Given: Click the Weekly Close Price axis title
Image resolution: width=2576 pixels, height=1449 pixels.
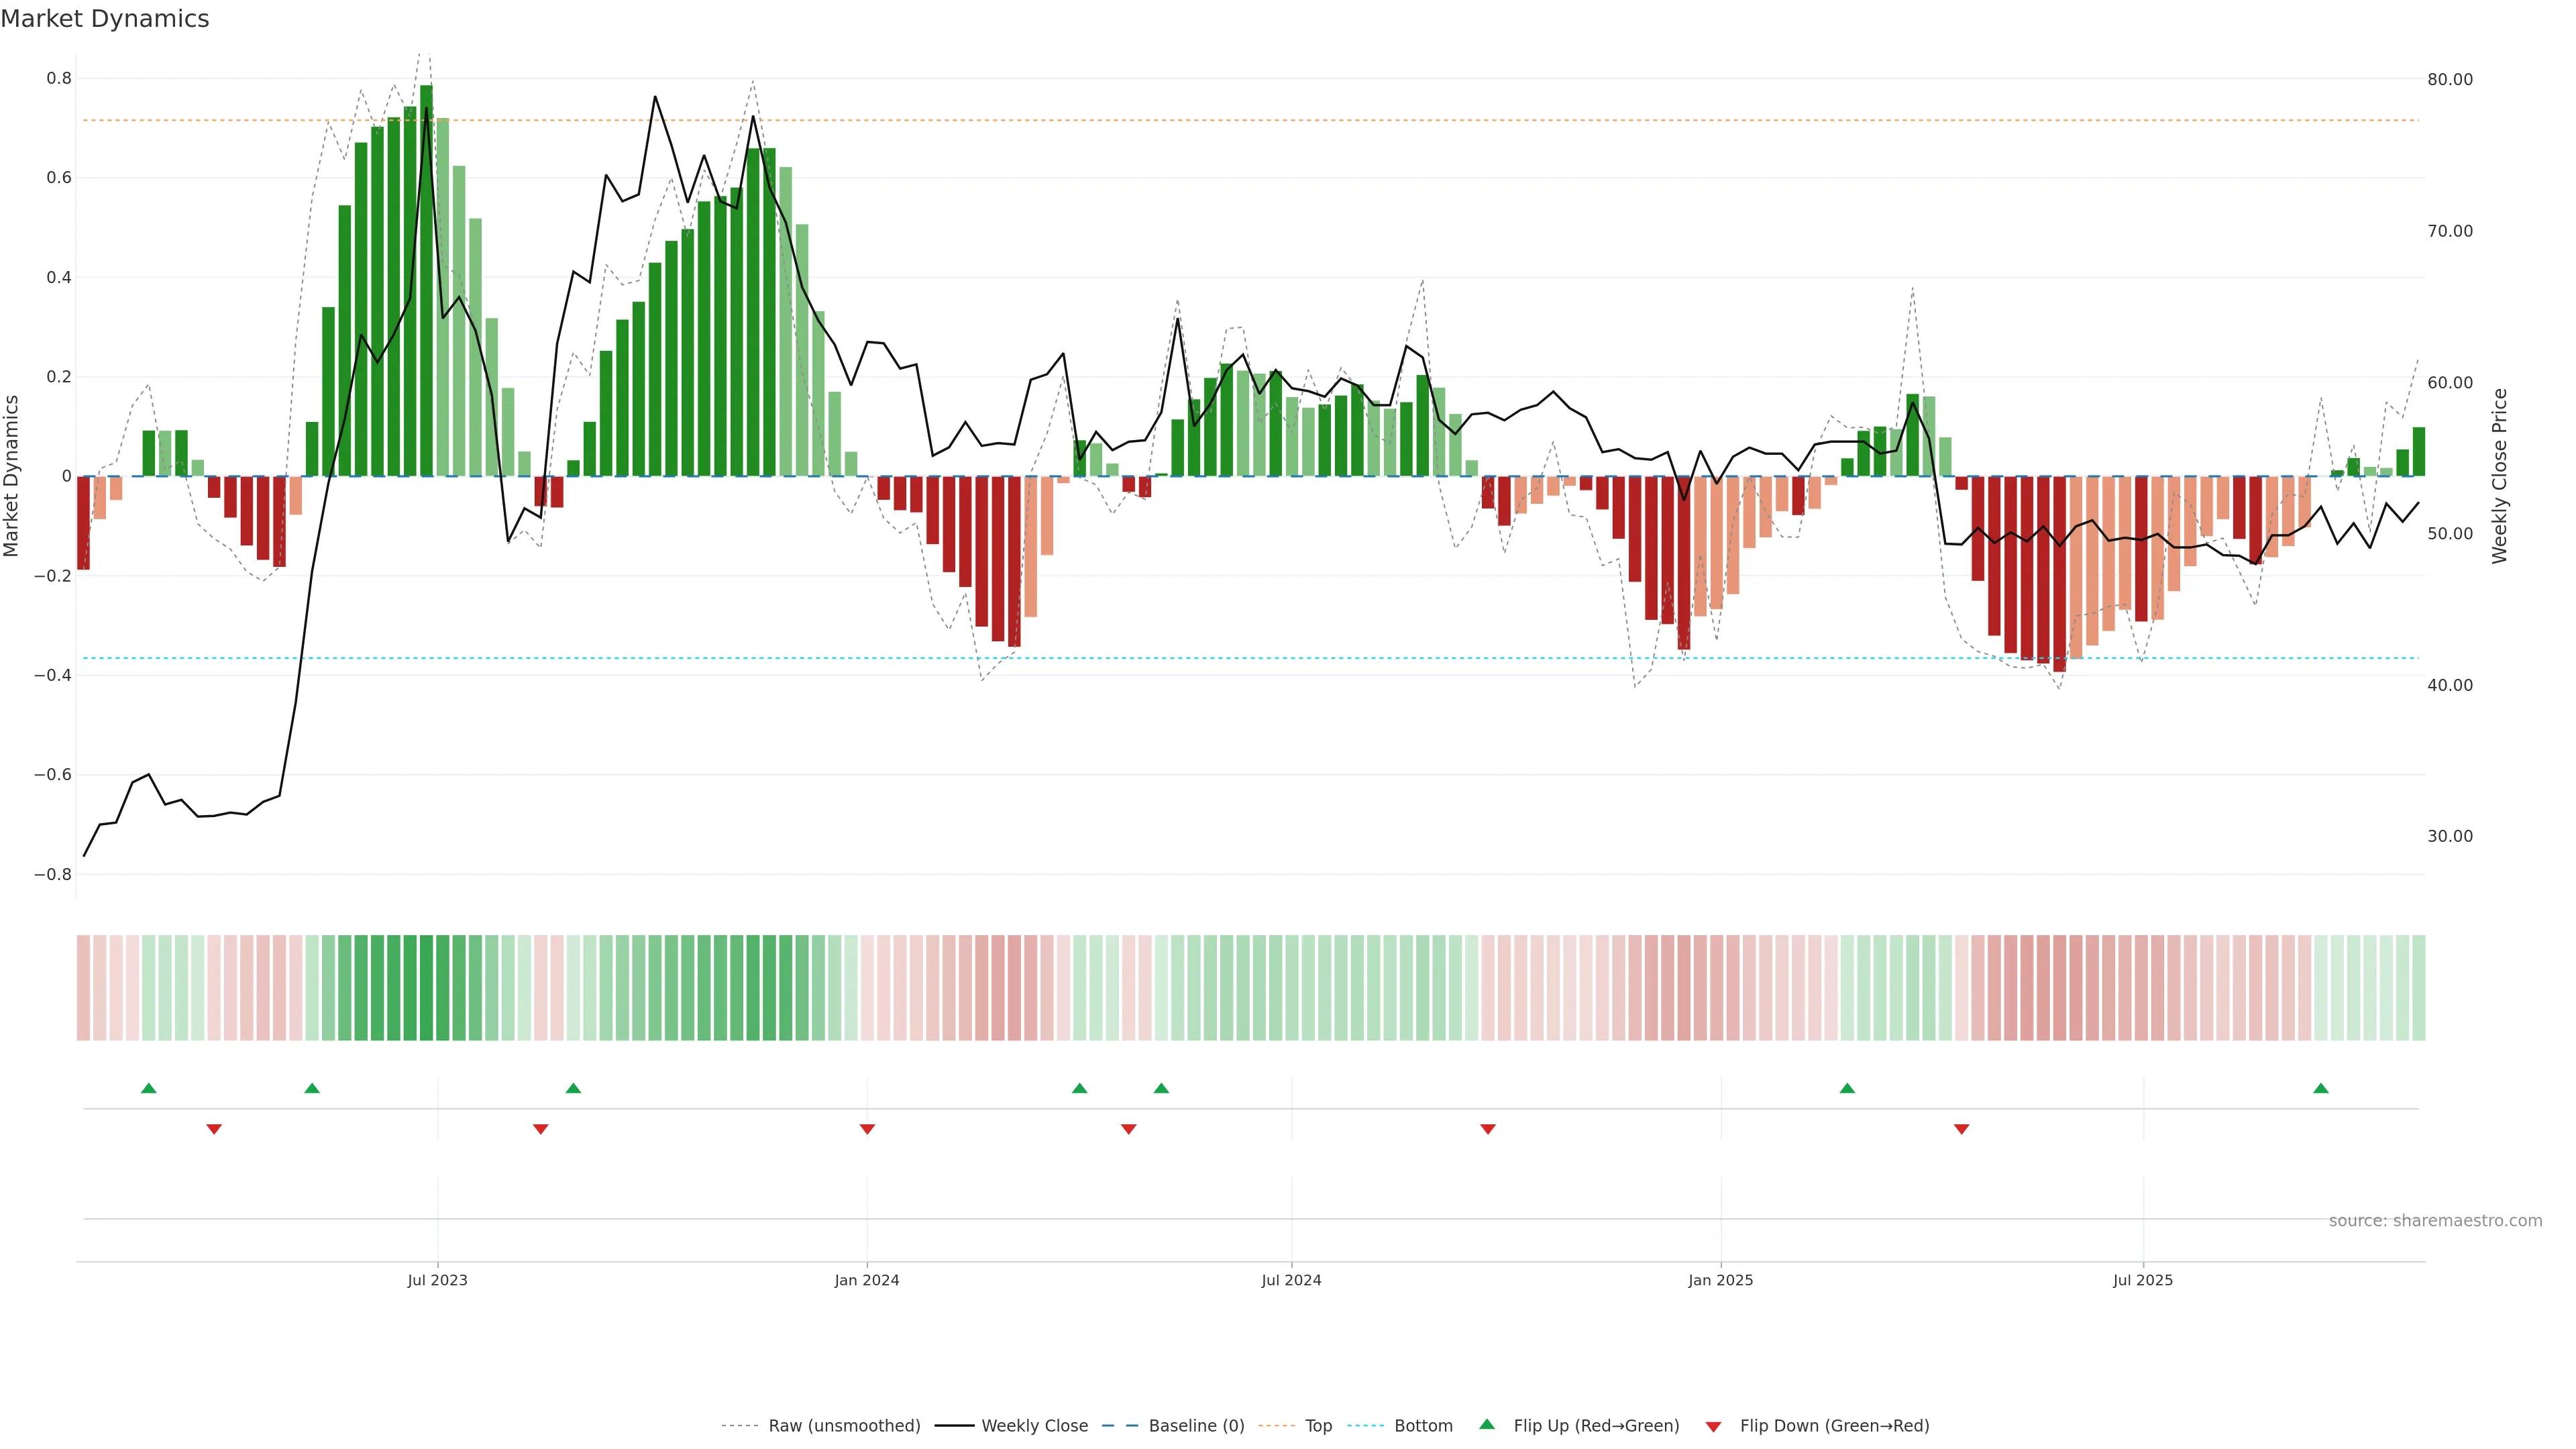Looking at the screenshot, I should (x=2499, y=476).
